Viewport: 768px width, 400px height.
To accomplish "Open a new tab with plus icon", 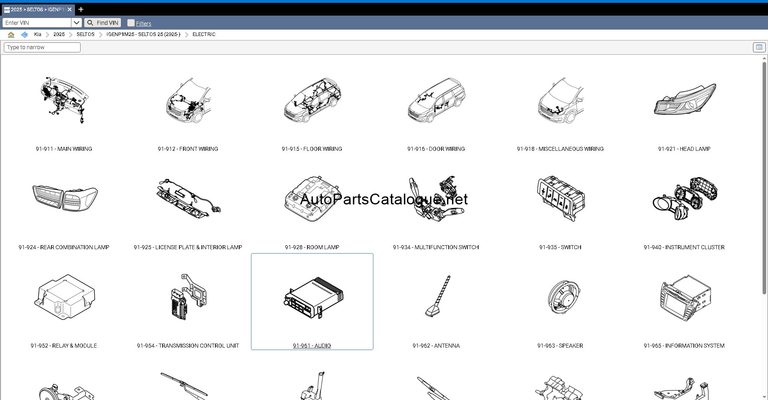I will point(81,9).
